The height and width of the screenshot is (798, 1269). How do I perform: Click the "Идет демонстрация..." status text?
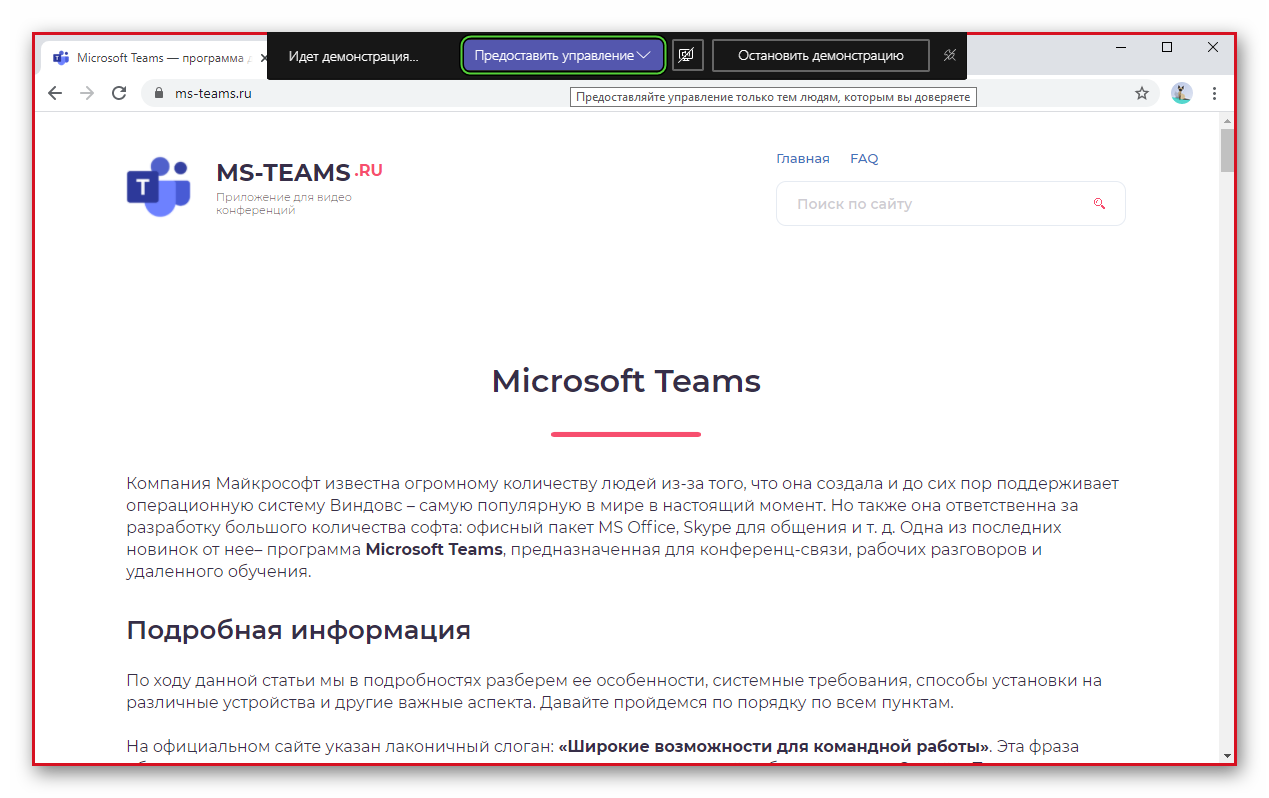(x=353, y=56)
